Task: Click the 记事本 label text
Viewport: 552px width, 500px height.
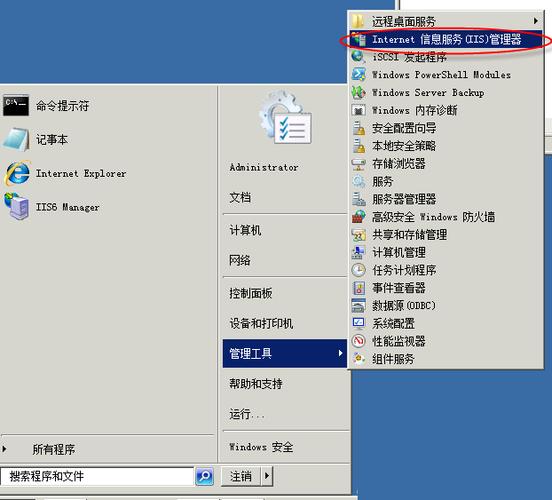Action: tap(52, 140)
